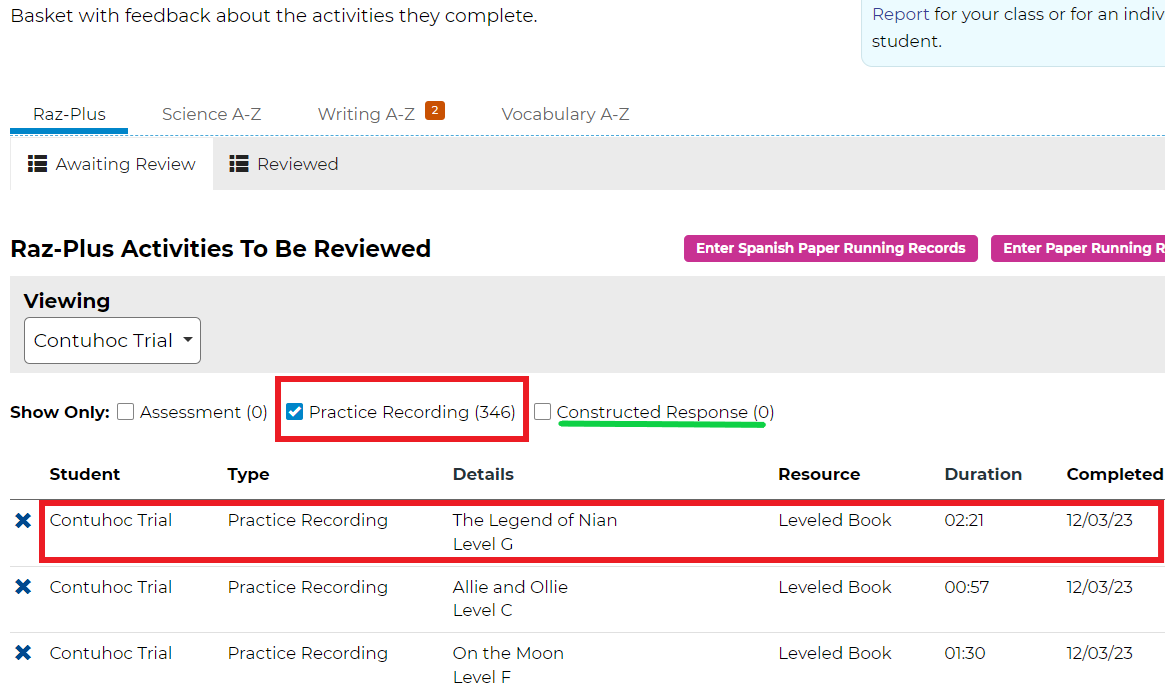1165x697 pixels.
Task: Sort by the Duration column header
Action: coord(982,474)
